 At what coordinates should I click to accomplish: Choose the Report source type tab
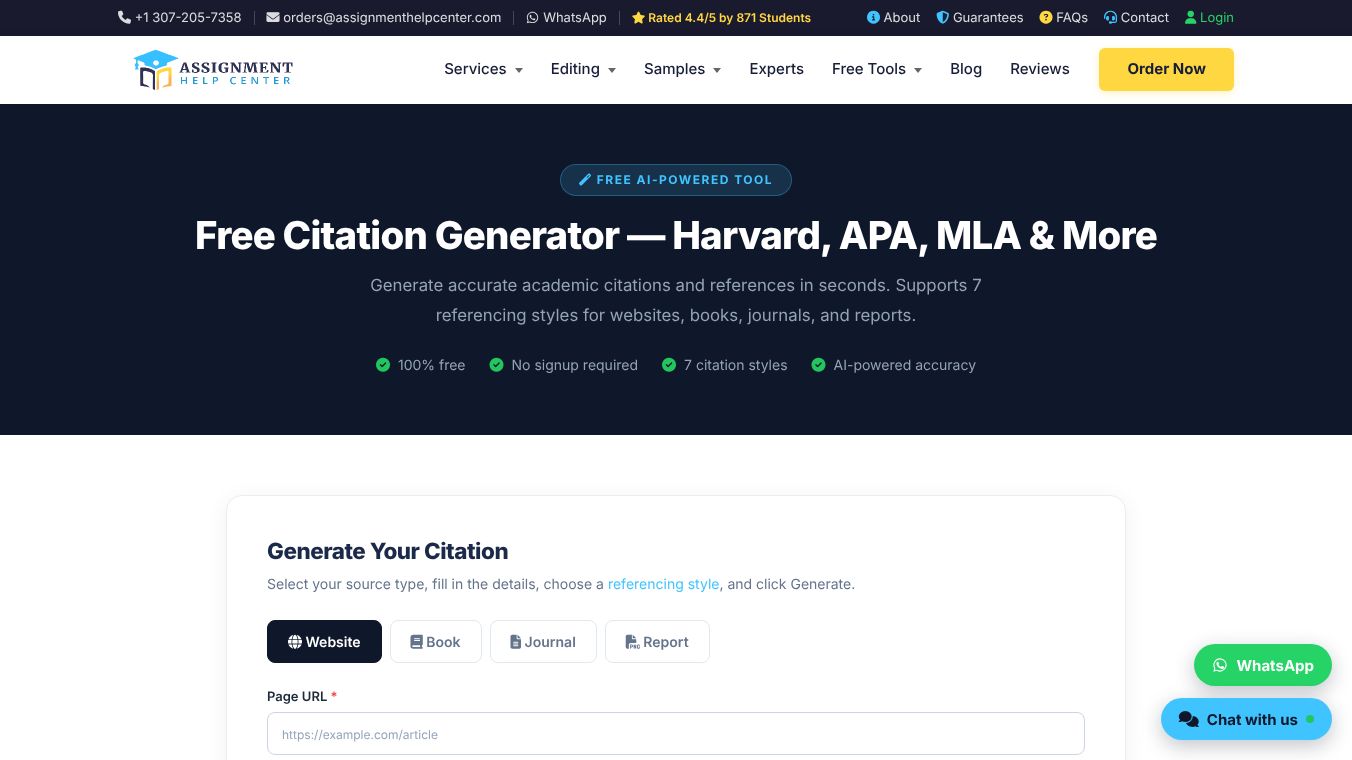coord(657,642)
